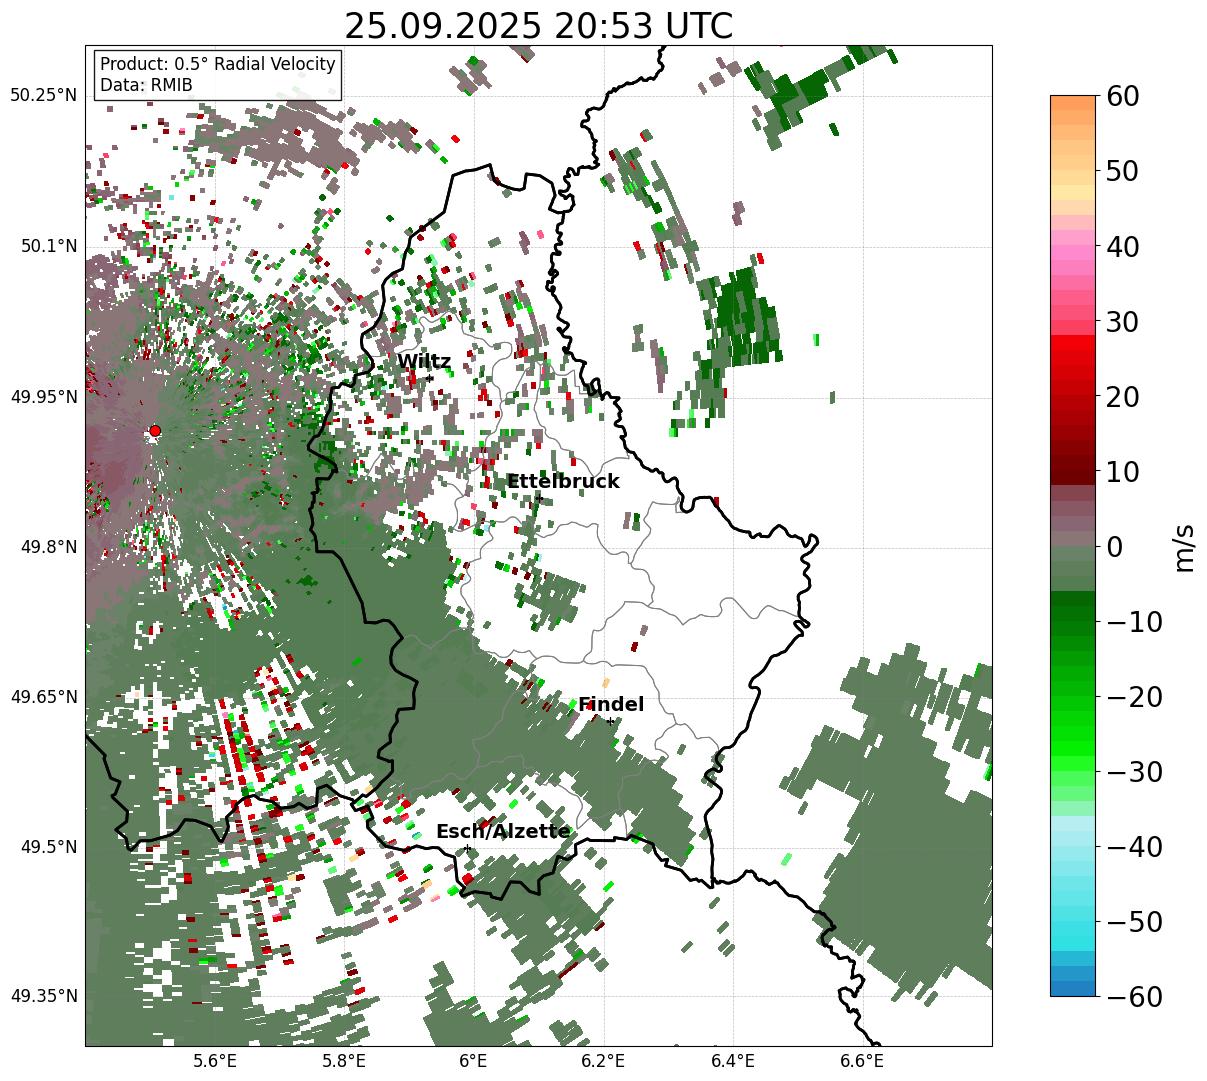This screenshot has height=1081, width=1207.
Task: Click the 'Data: RMIB' legend line
Action: pos(146,86)
